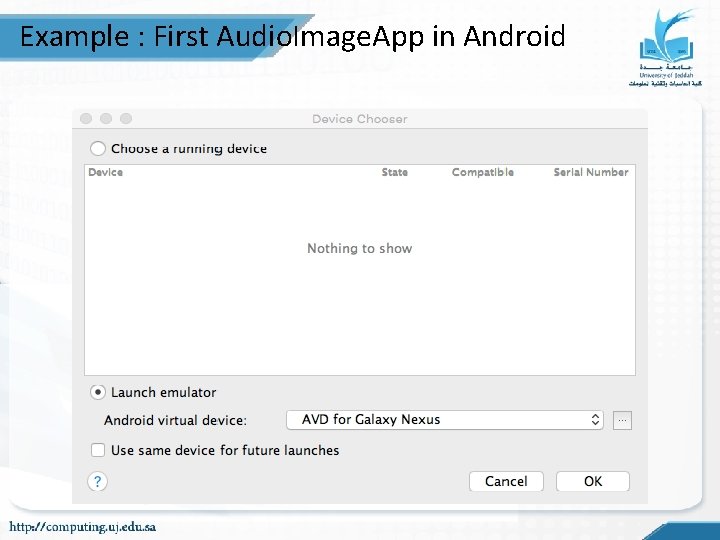
Task: Click the slide title Example : First AudioImageApp
Action: (x=292, y=37)
